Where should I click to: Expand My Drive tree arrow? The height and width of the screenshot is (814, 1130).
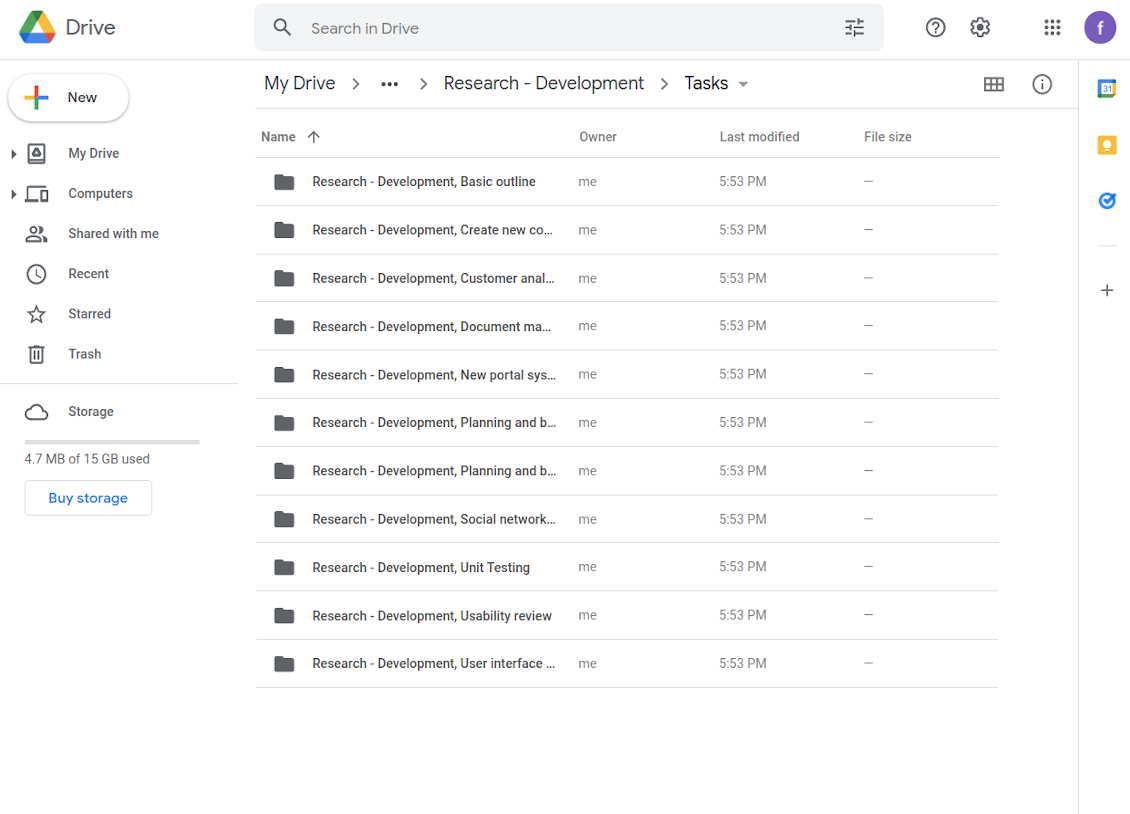pos(14,153)
